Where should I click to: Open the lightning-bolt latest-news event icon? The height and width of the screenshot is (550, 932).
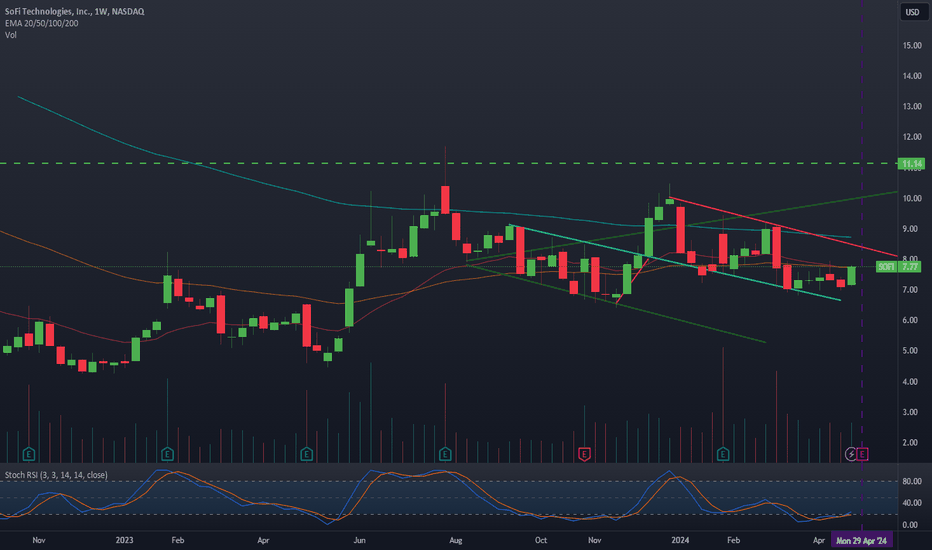851,454
